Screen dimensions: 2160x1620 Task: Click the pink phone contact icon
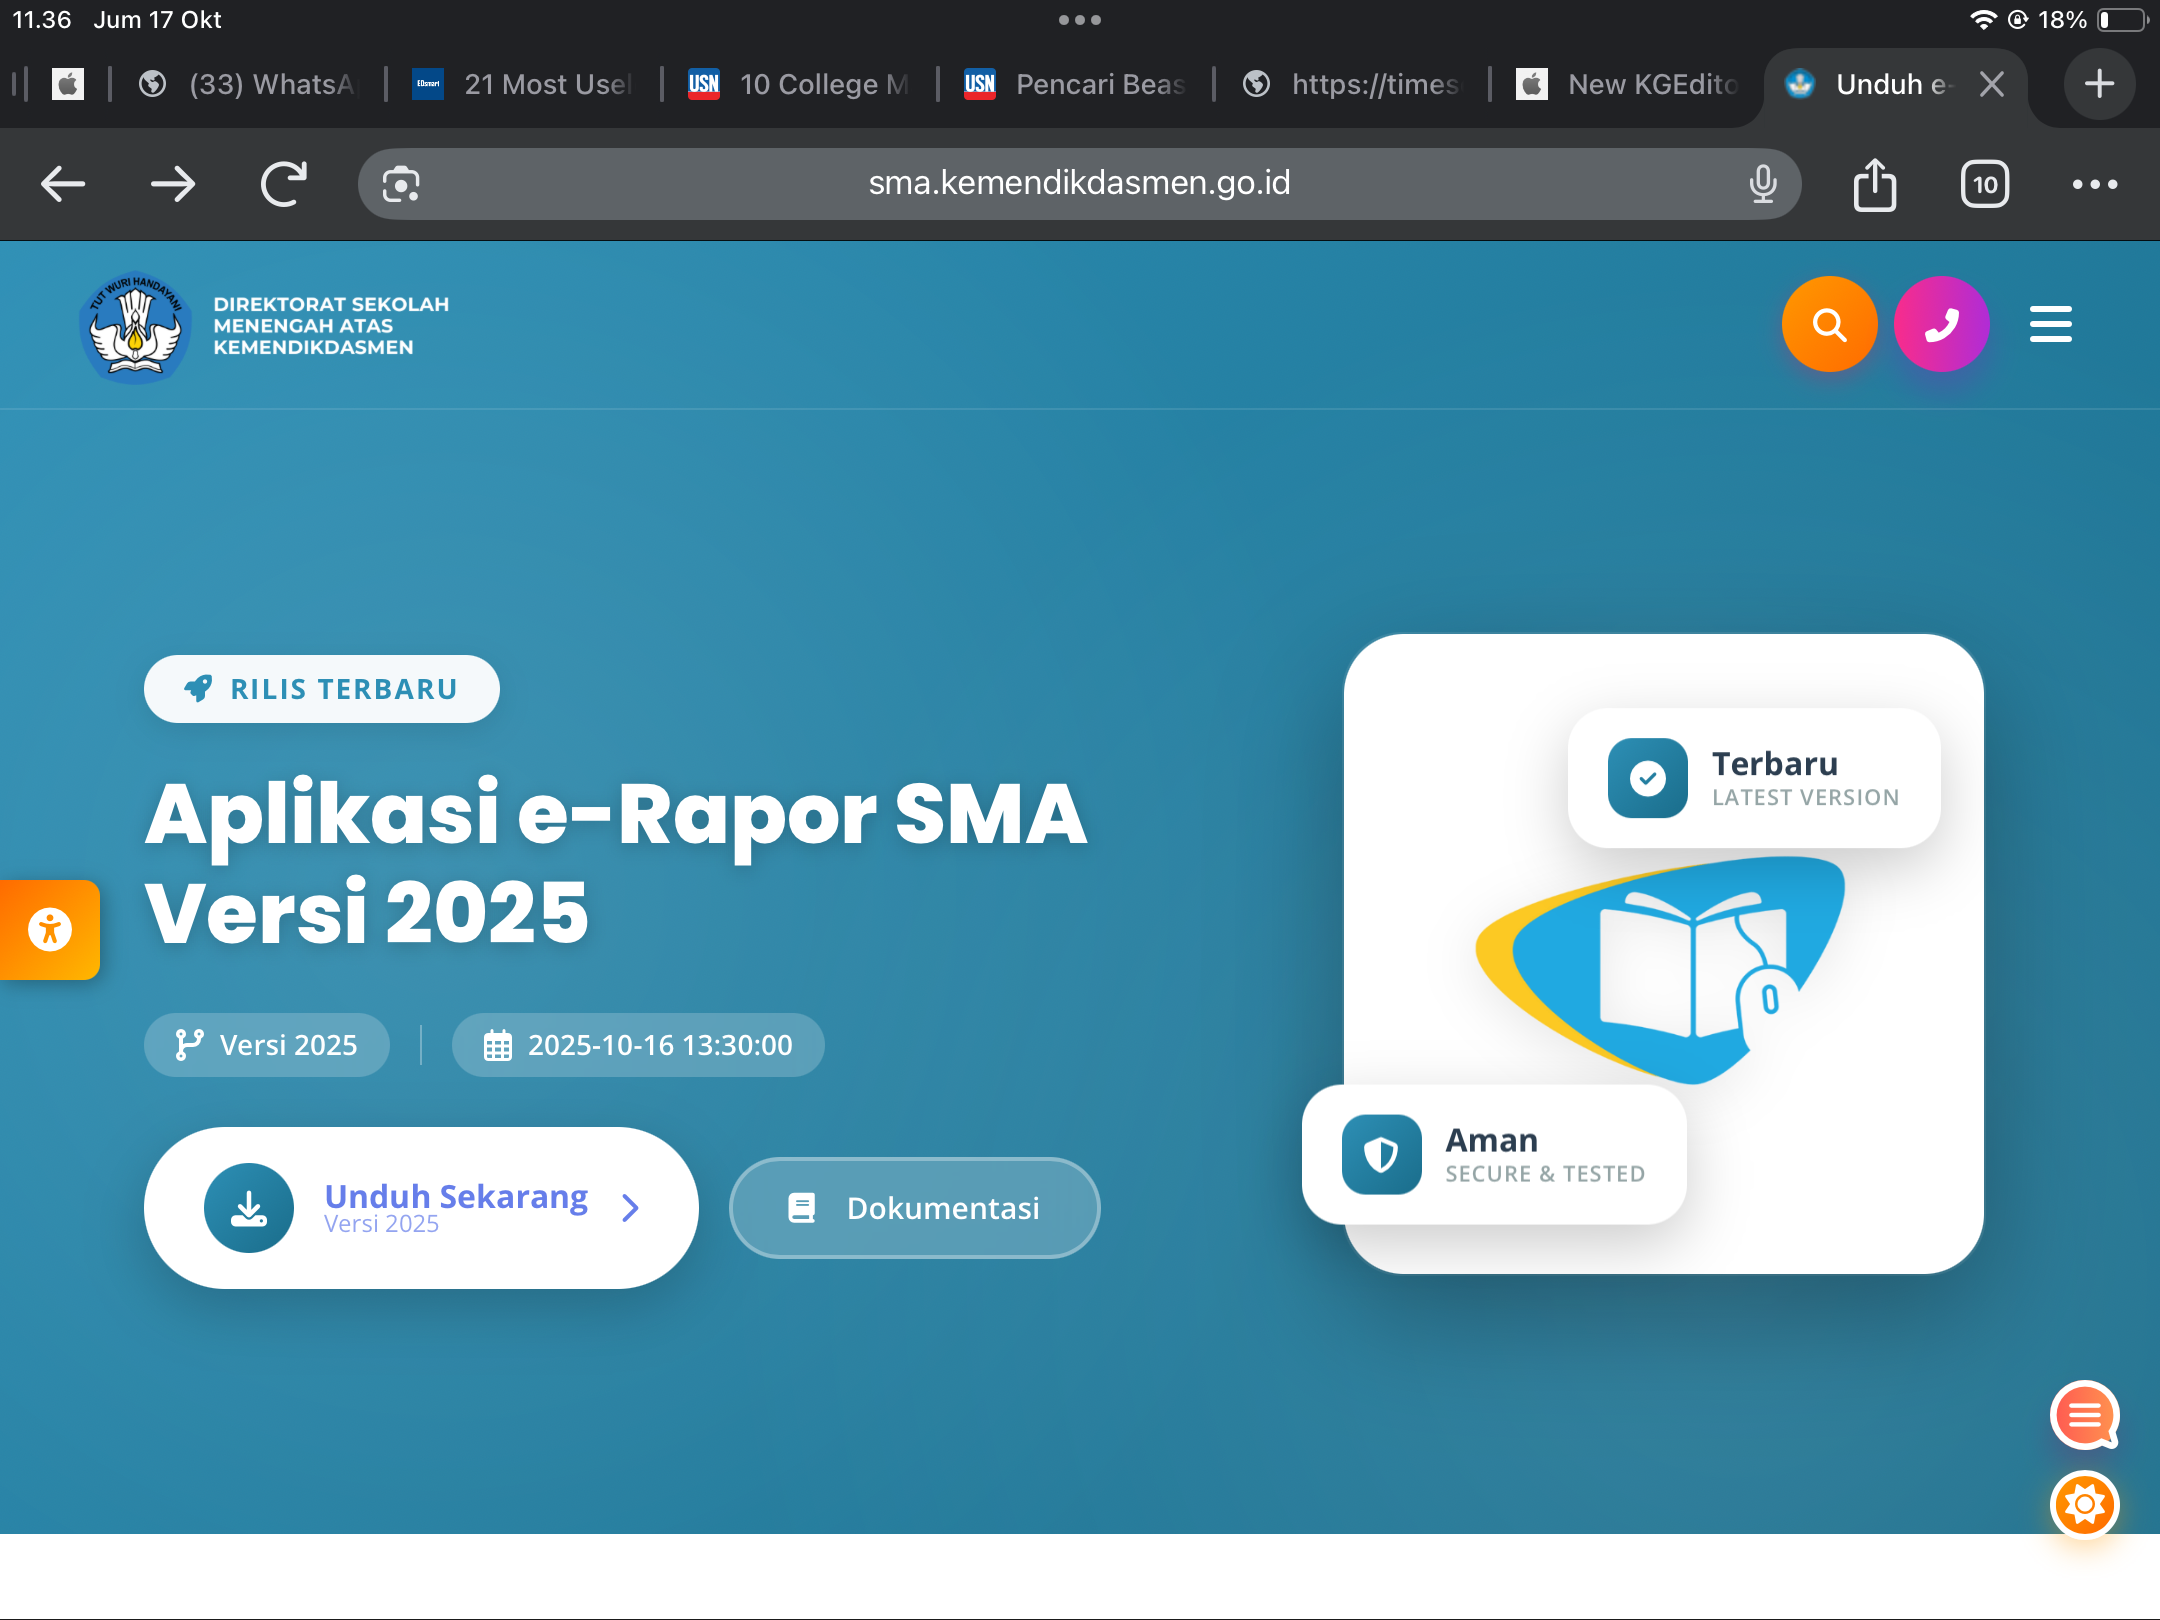point(1941,324)
